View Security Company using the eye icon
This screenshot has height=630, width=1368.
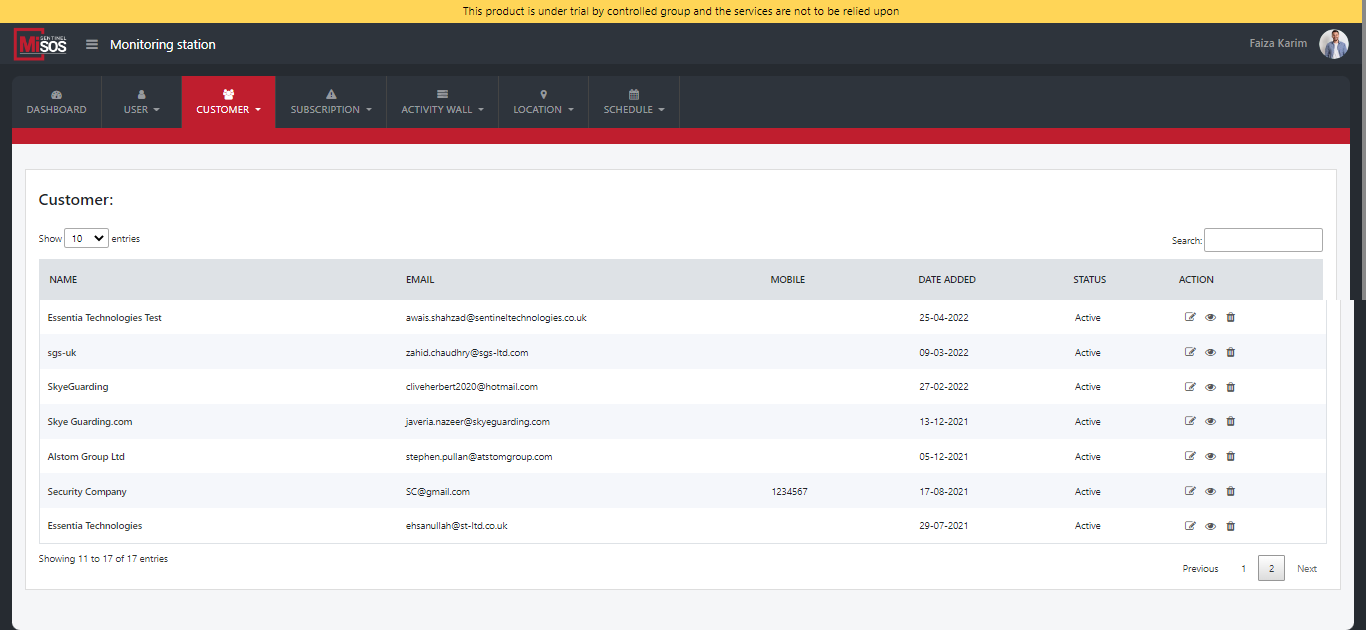tap(1210, 491)
